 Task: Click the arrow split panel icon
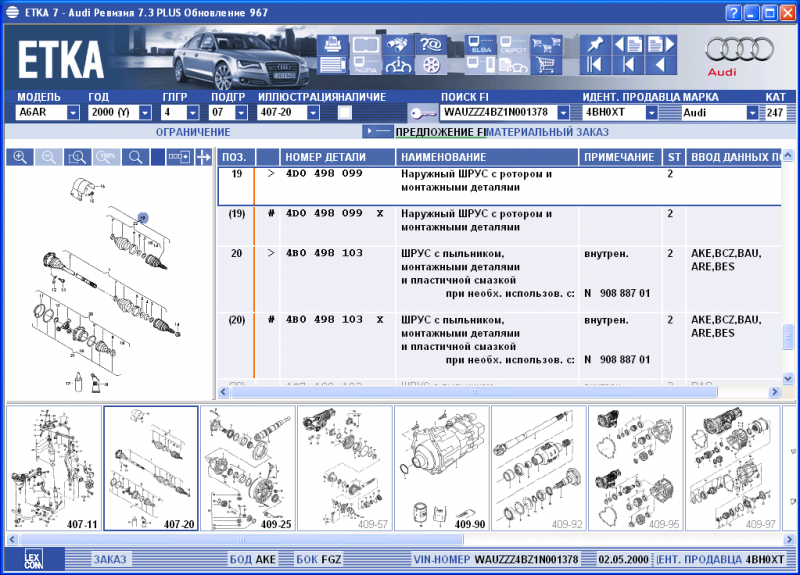pyautogui.click(x=204, y=157)
